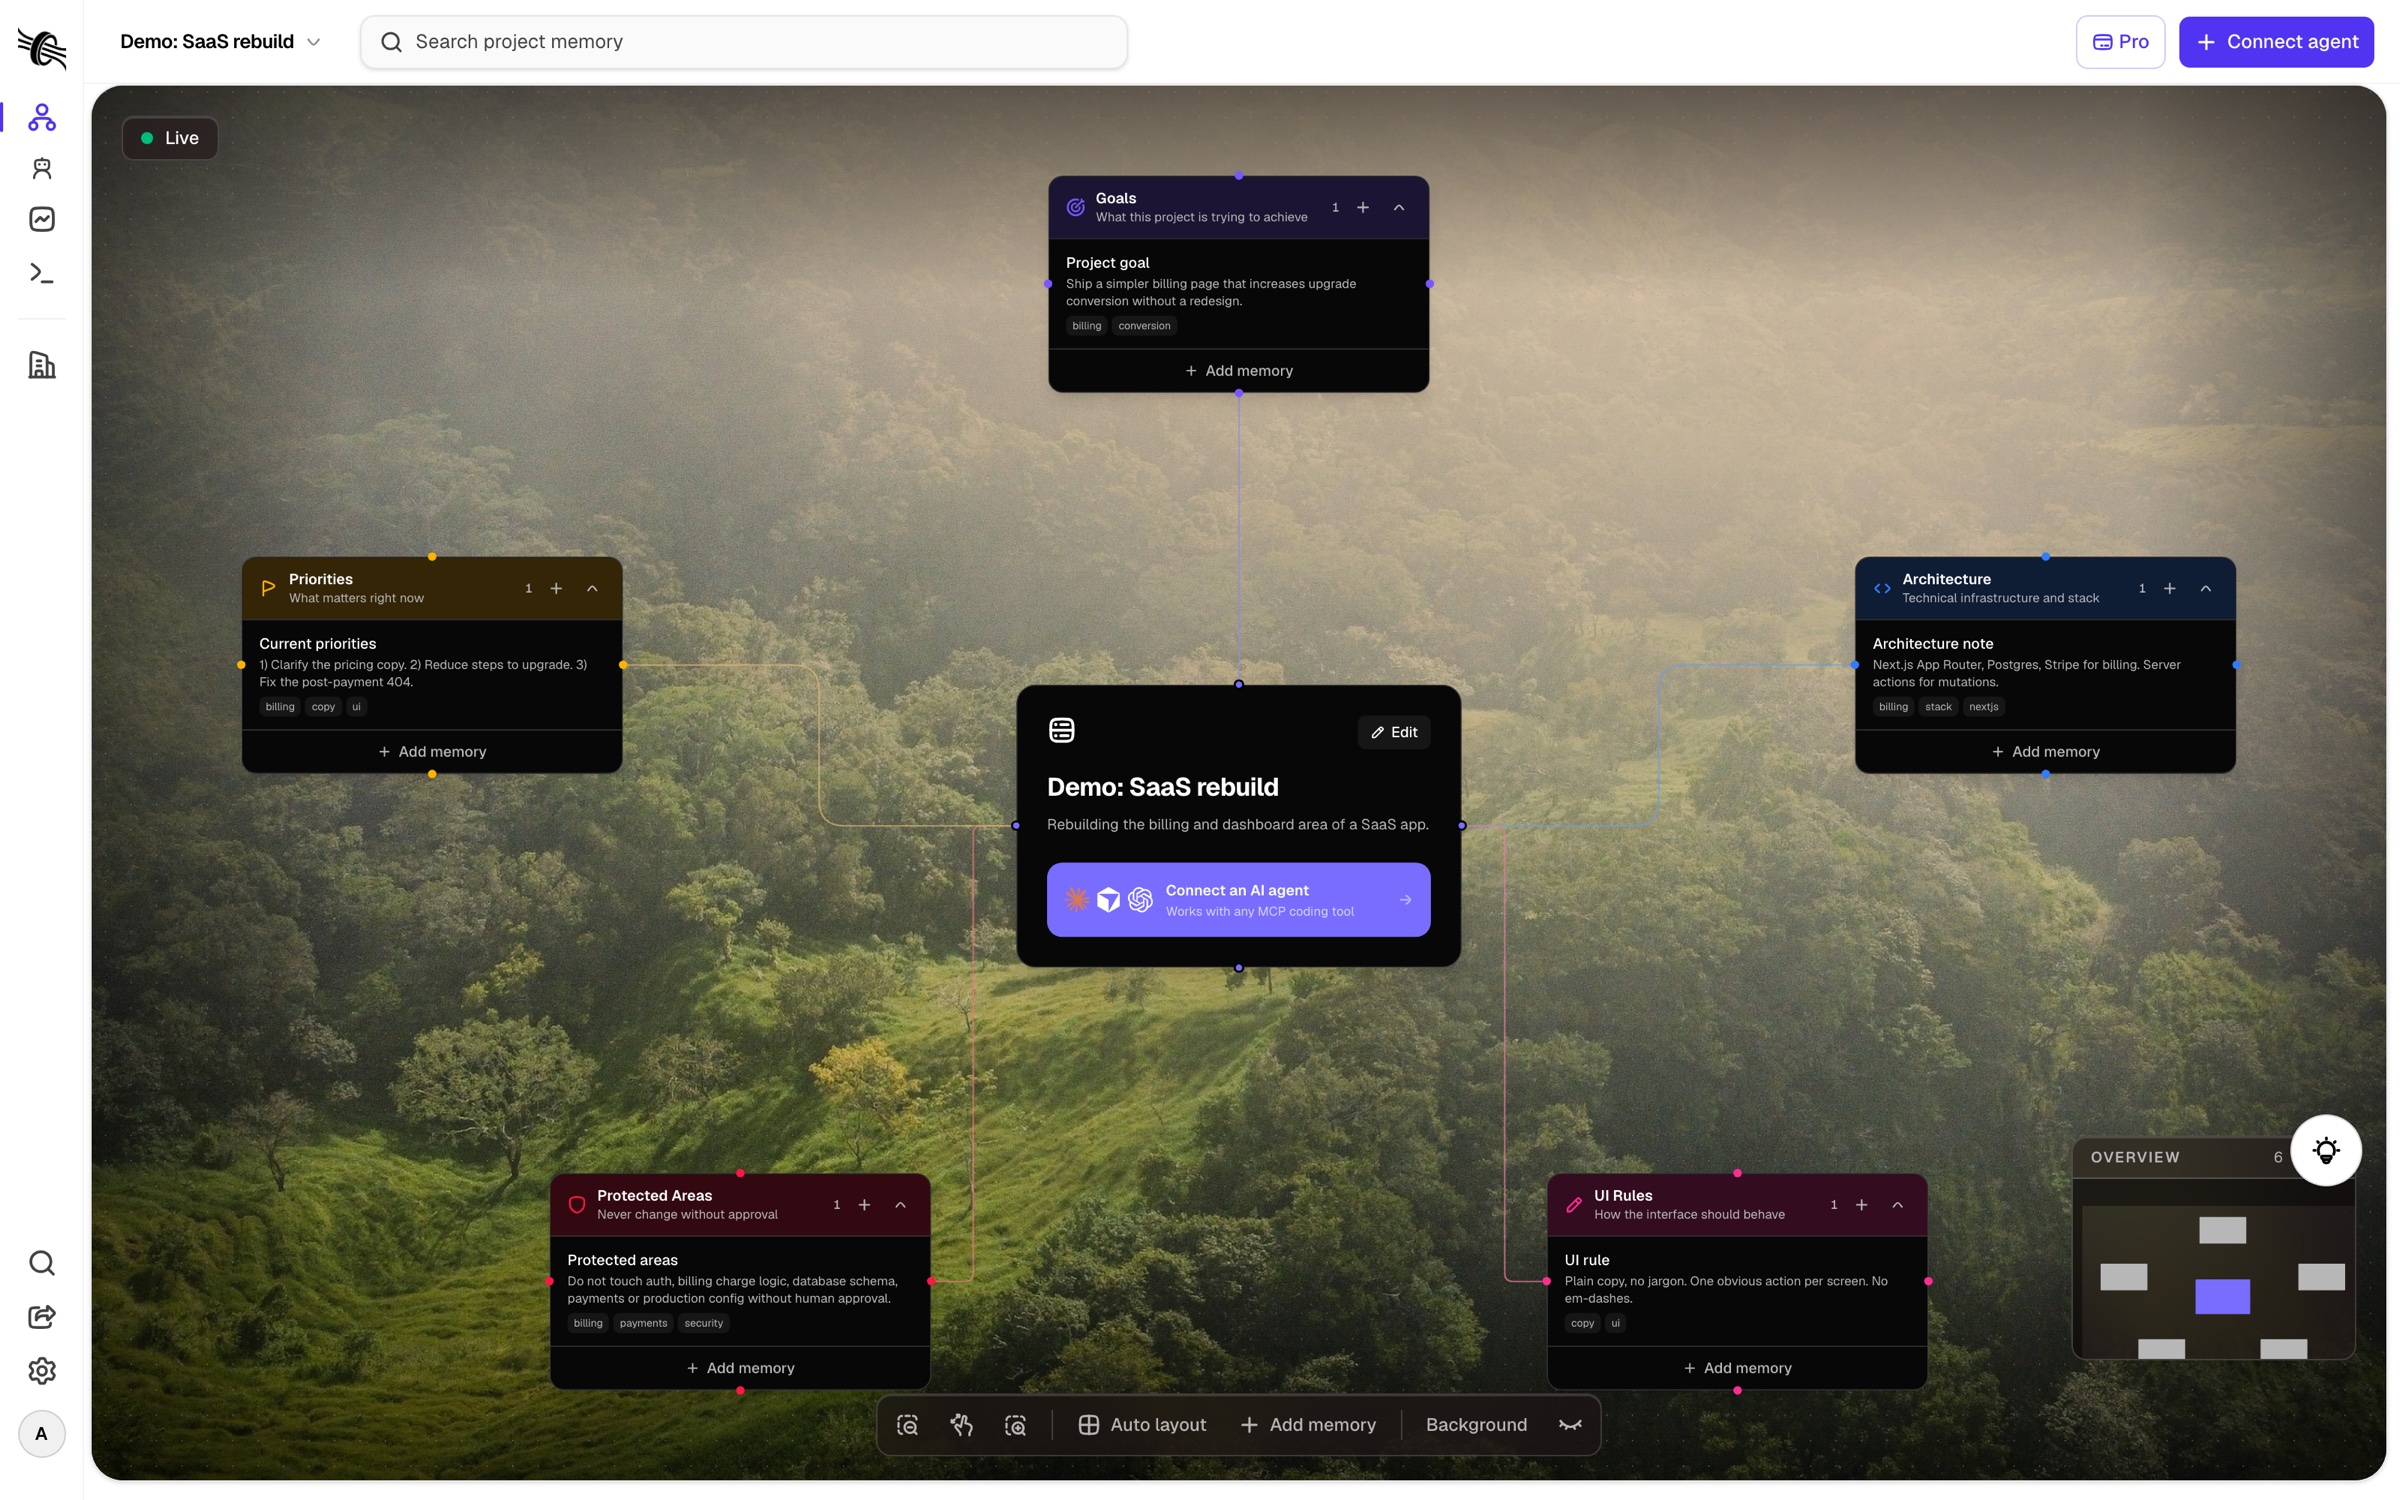Screen dimensions: 2400x1500
Task: Toggle the hide-eye icon next to Background
Action: click(x=1570, y=1425)
